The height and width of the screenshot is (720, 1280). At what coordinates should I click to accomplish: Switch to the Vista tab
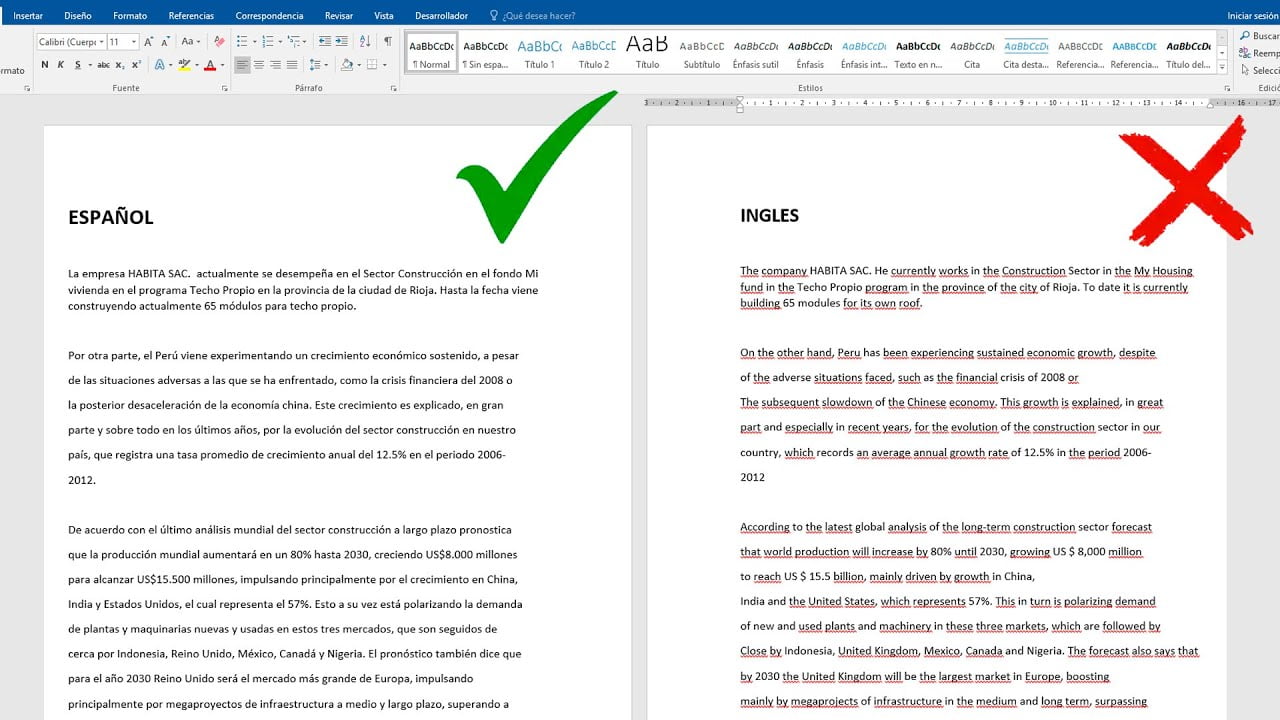point(383,16)
